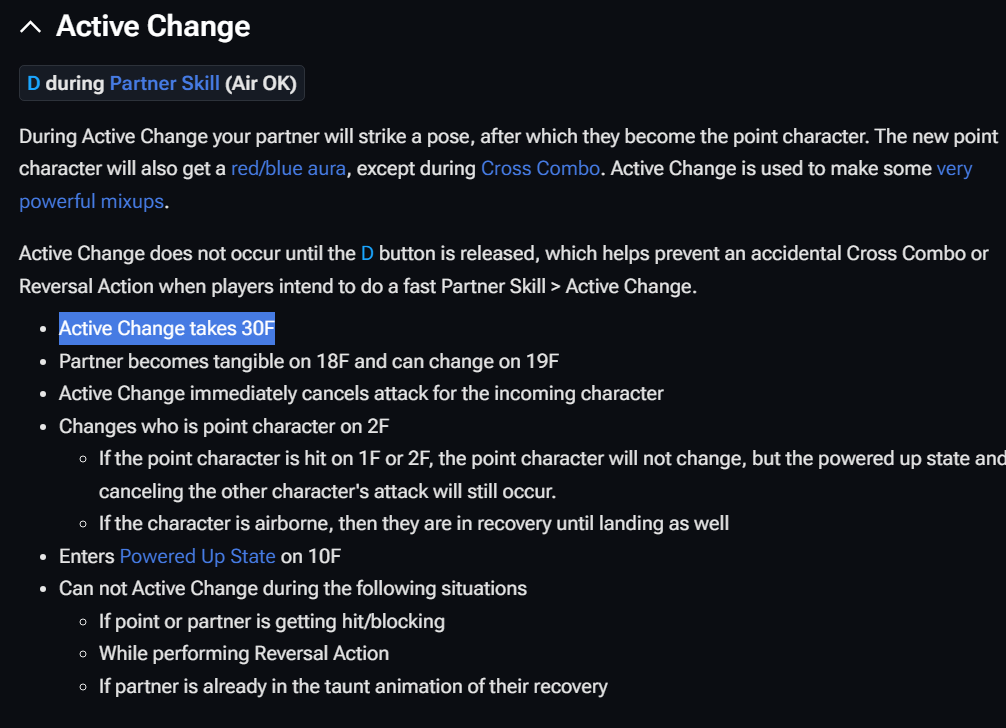This screenshot has height=728, width=1006.
Task: Click the 'If the character is airborne' sub-bullet
Action: [413, 523]
